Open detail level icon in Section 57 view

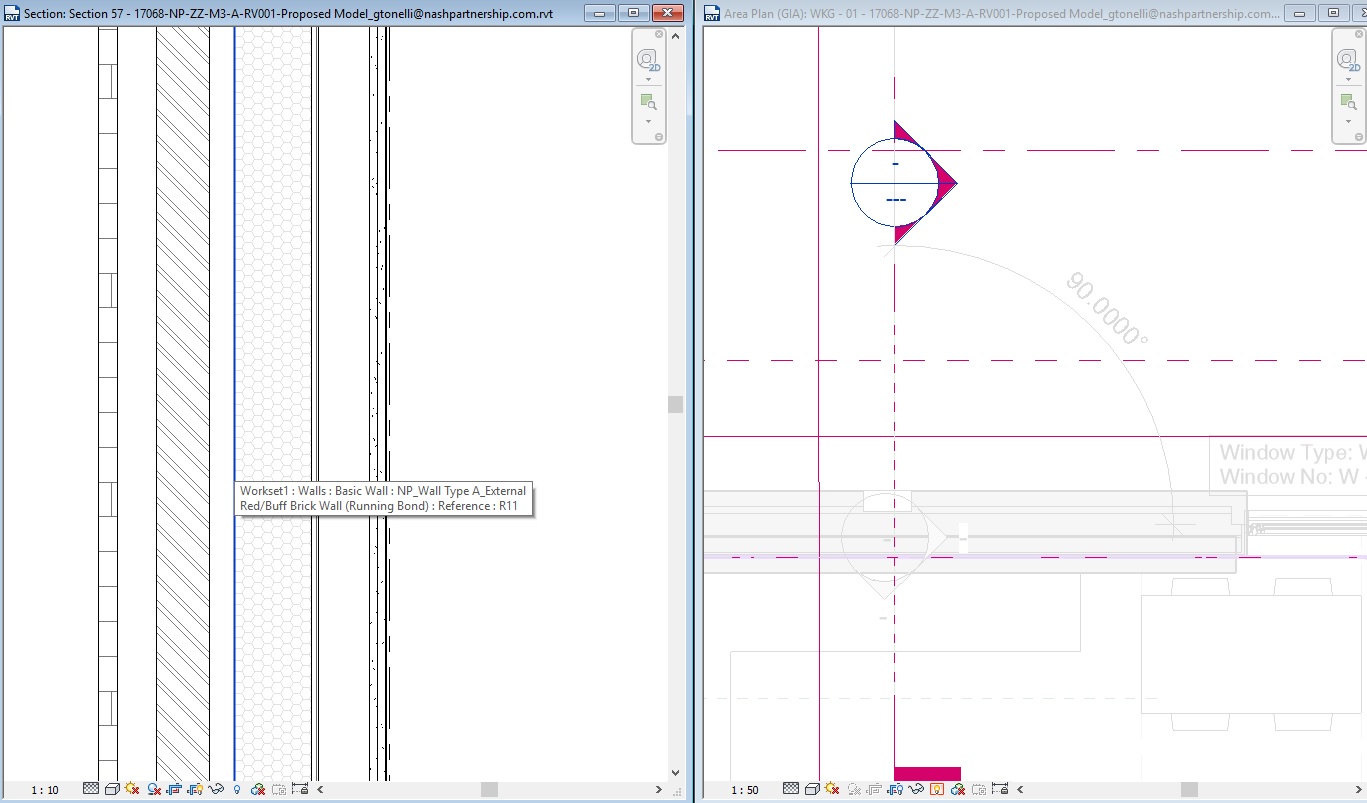click(91, 789)
